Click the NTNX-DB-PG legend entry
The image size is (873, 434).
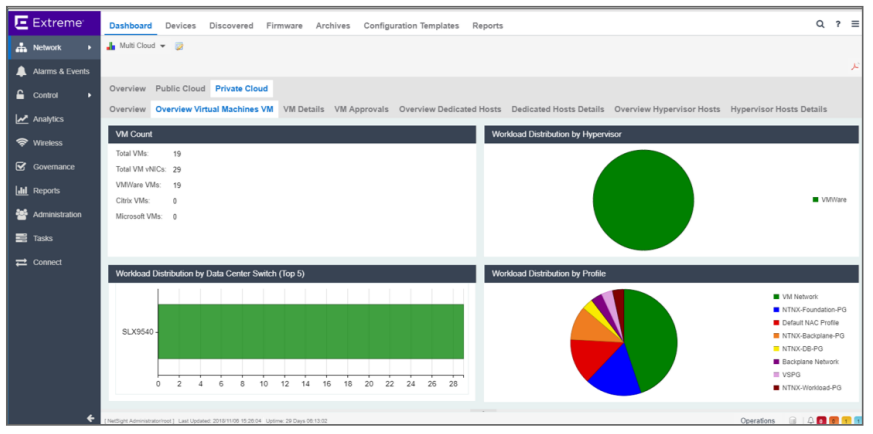[798, 348]
